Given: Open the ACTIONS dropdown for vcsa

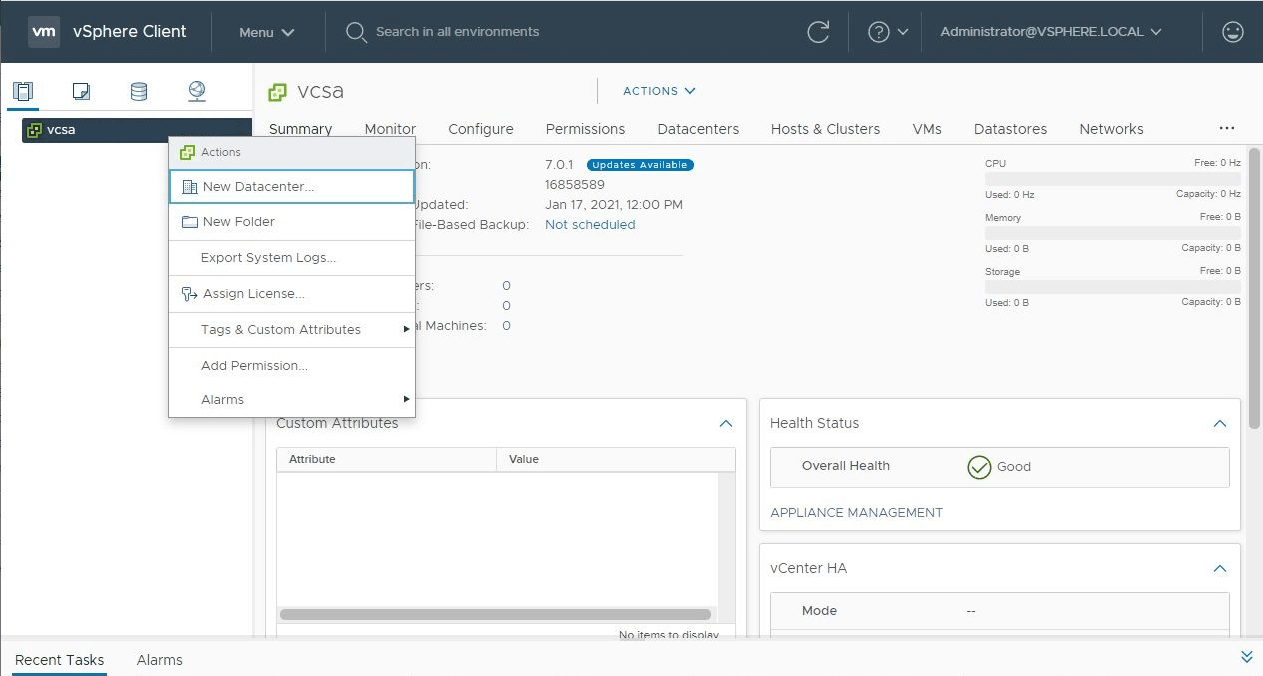Looking at the screenshot, I should click(x=658, y=91).
